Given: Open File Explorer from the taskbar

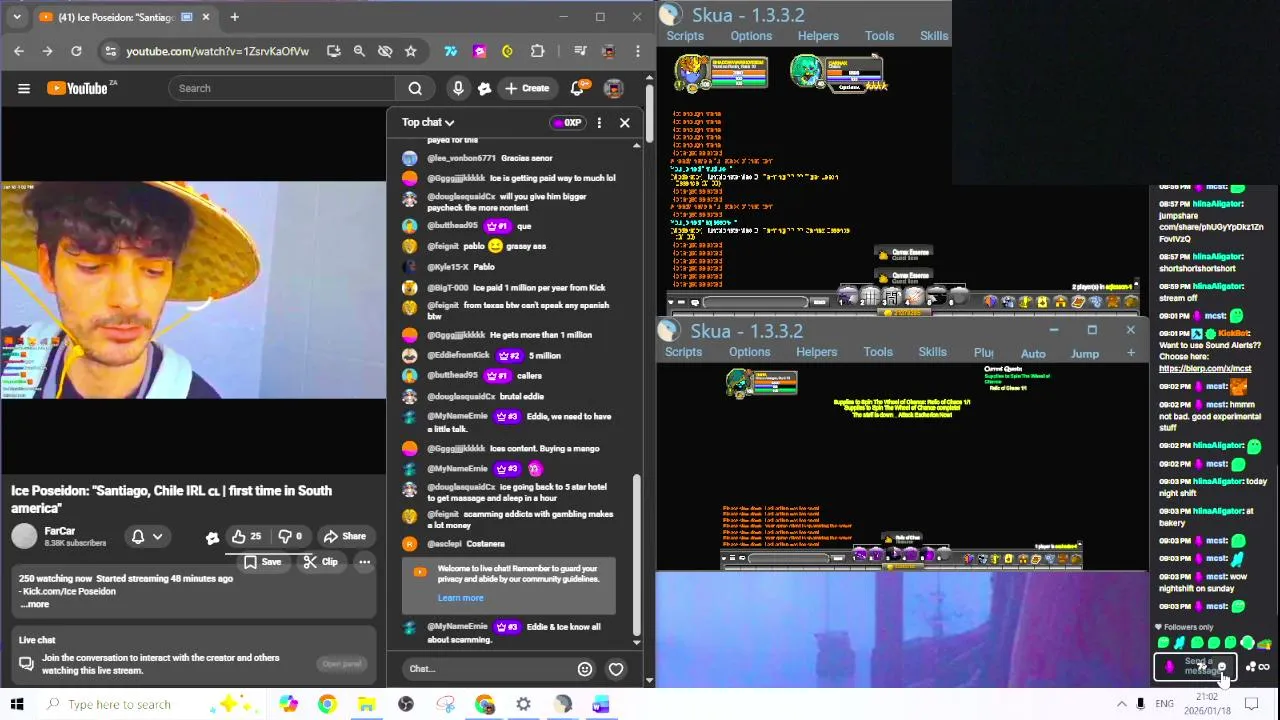Looking at the screenshot, I should click(x=366, y=704).
